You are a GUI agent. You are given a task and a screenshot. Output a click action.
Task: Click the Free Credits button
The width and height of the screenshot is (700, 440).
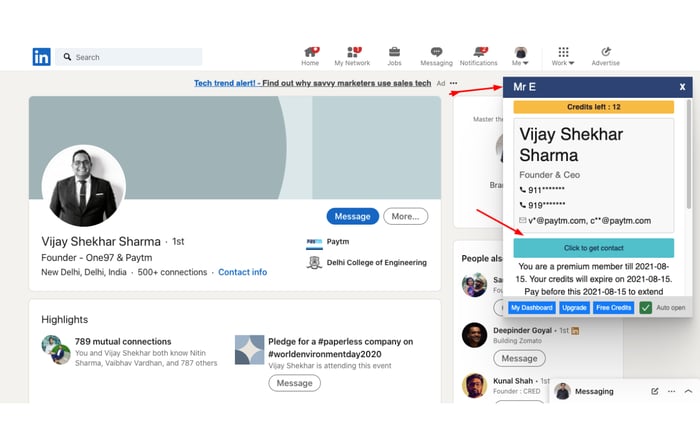(x=613, y=308)
